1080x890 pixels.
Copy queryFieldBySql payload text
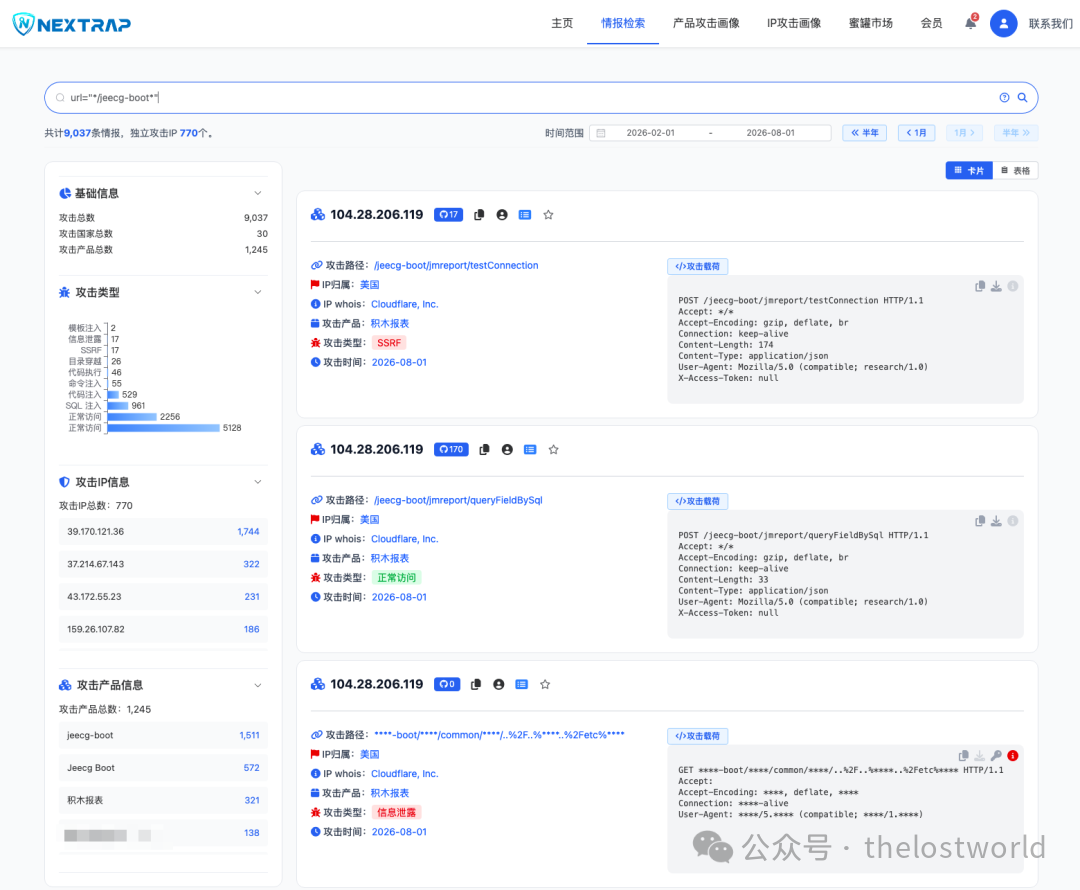pyautogui.click(x=980, y=521)
